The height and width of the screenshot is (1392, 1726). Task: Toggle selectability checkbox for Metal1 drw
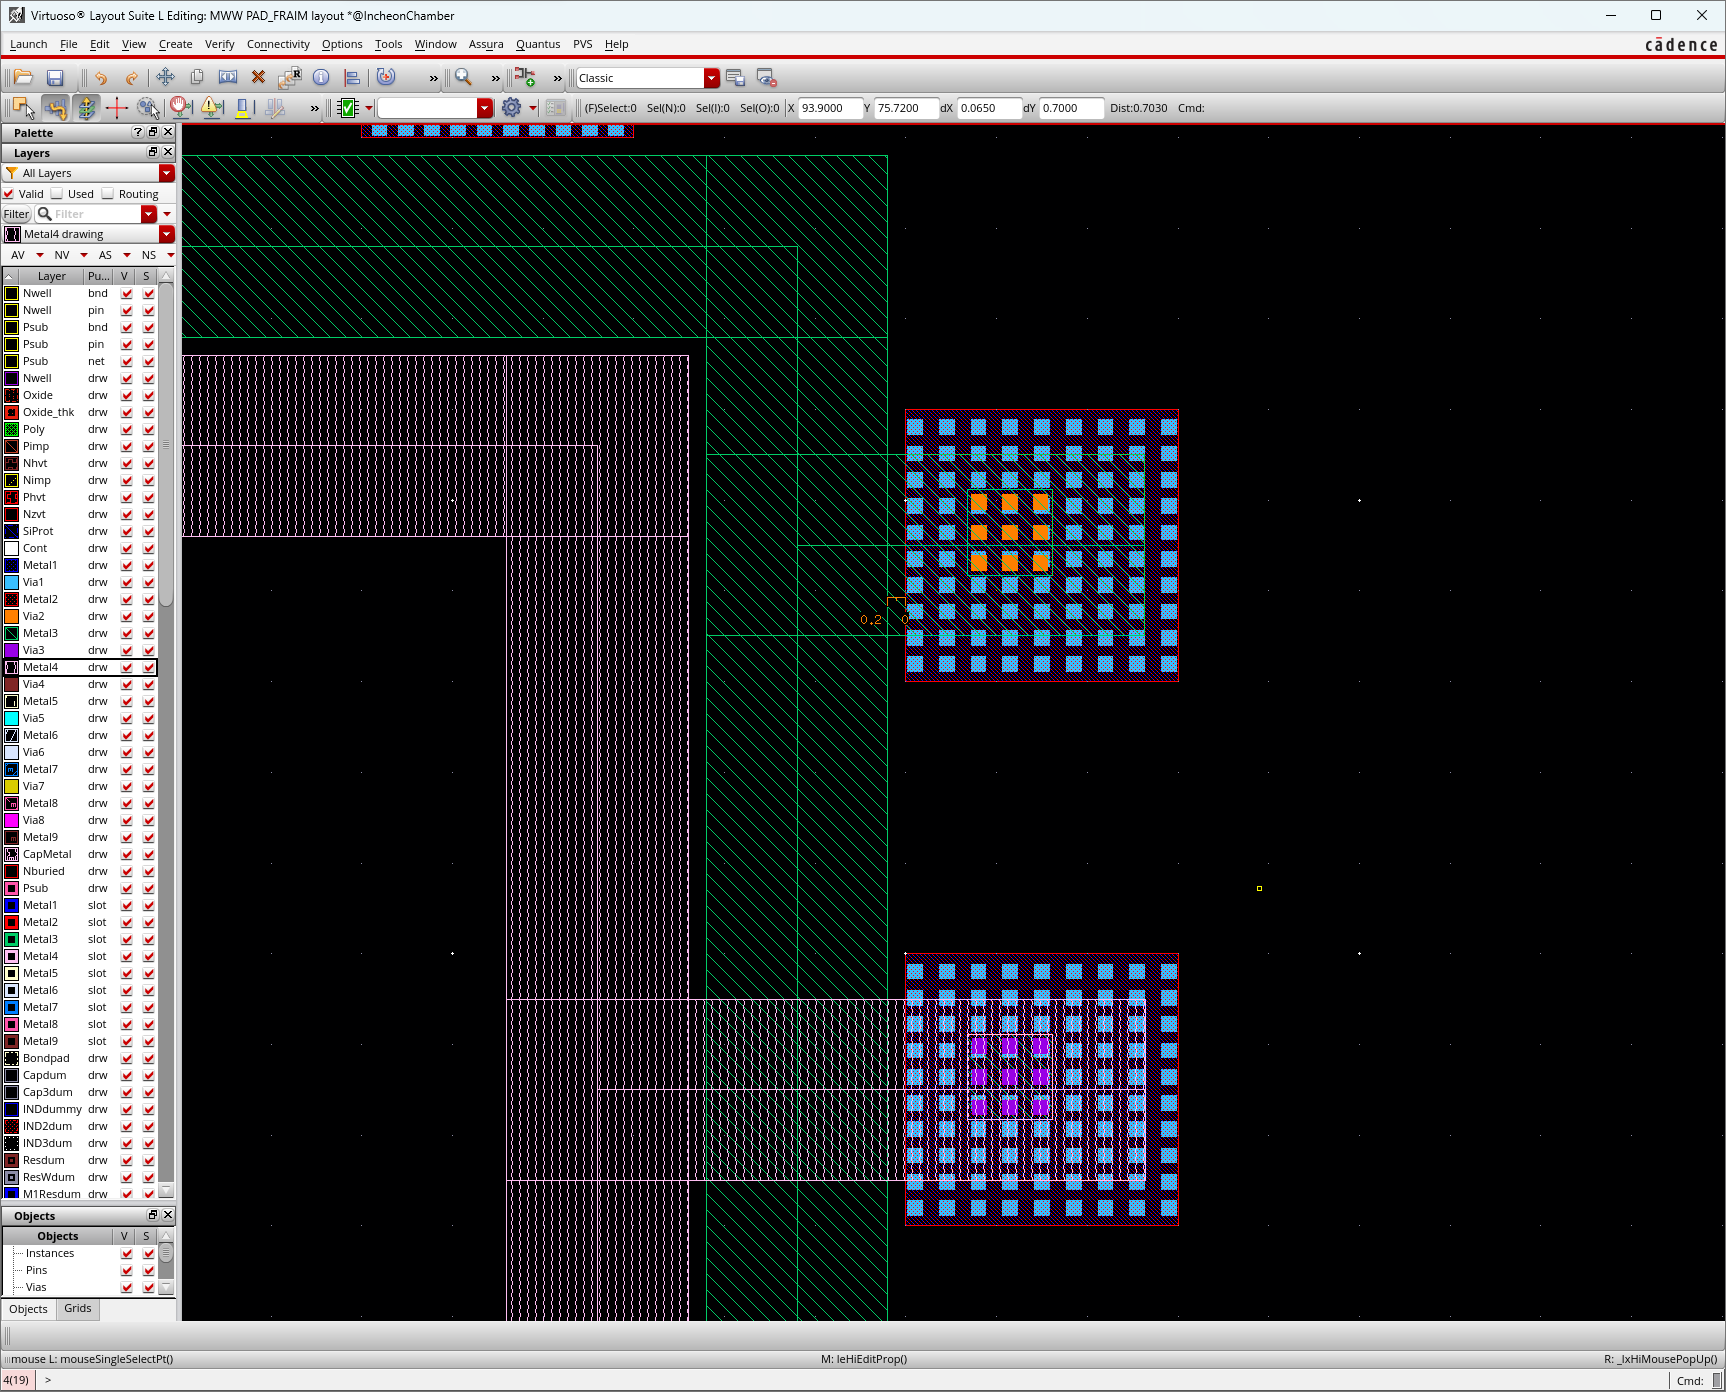coord(149,566)
